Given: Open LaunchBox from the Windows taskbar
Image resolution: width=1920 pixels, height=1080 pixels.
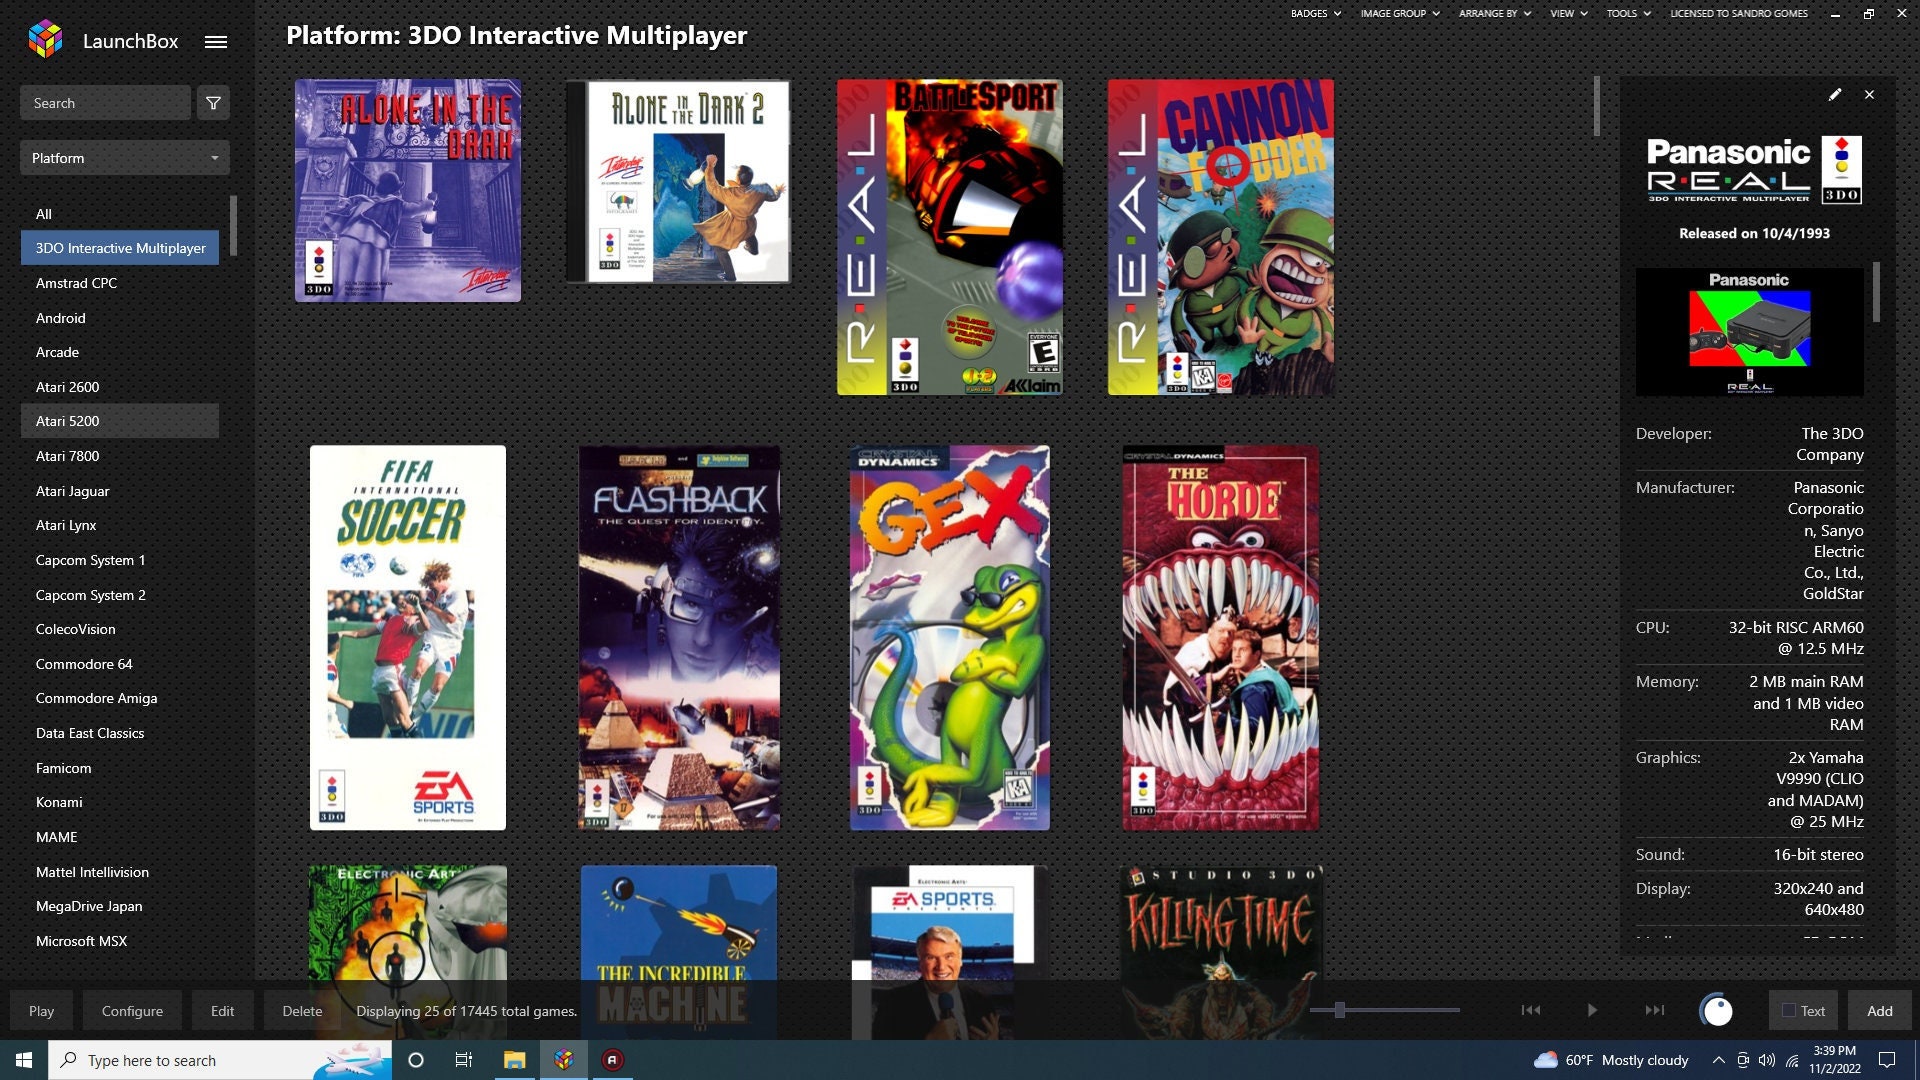Looking at the screenshot, I should 564,1060.
